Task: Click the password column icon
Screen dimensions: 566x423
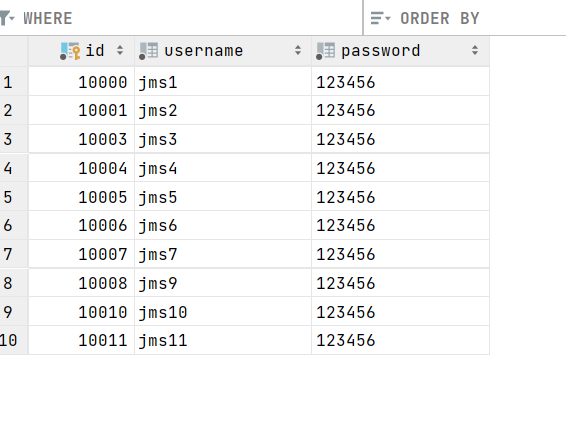Action: (325, 51)
